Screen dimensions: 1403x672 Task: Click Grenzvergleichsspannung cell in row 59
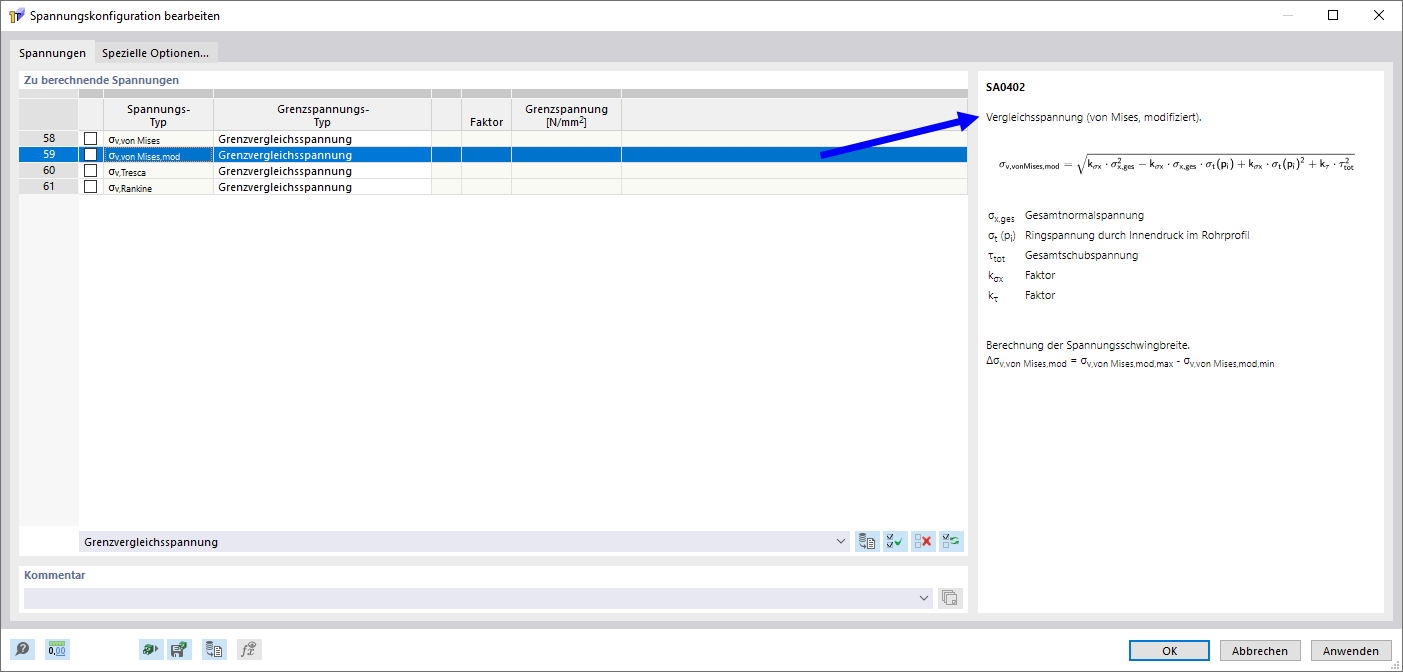point(322,155)
